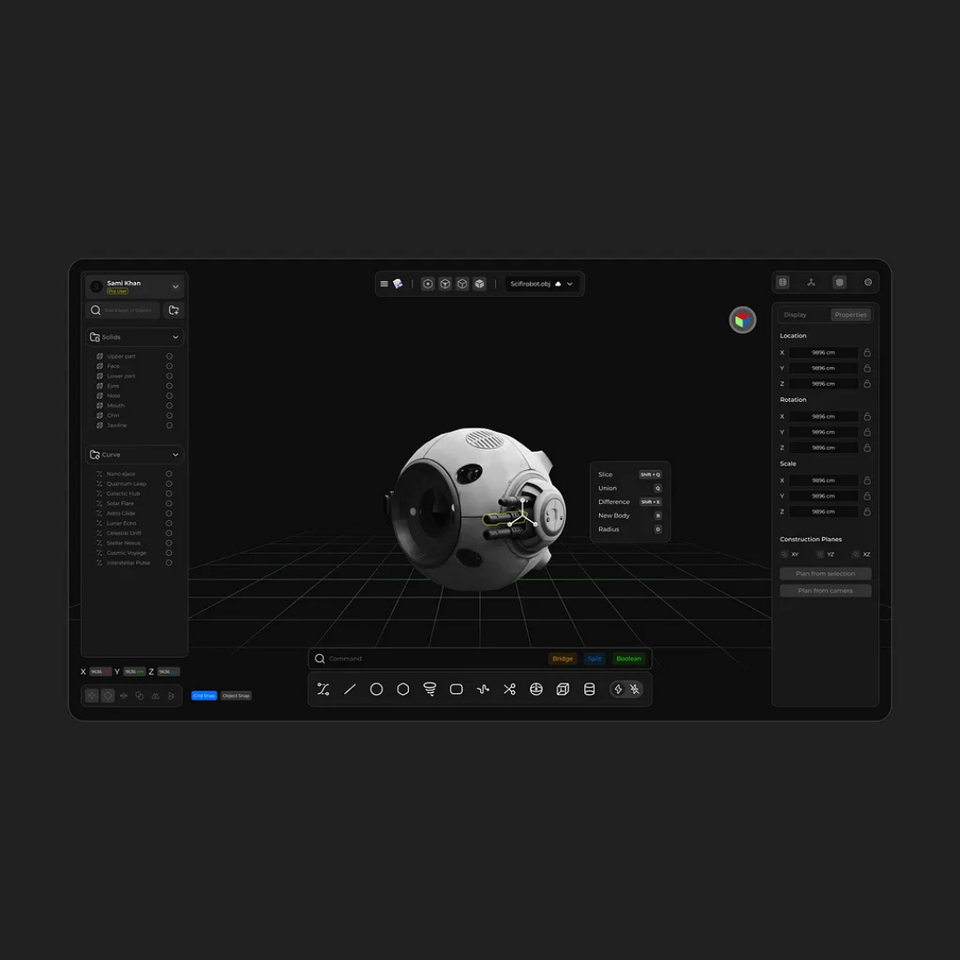Click the paint tag icon beside the hamburger menu
Viewport: 960px width, 960px height.
[398, 283]
